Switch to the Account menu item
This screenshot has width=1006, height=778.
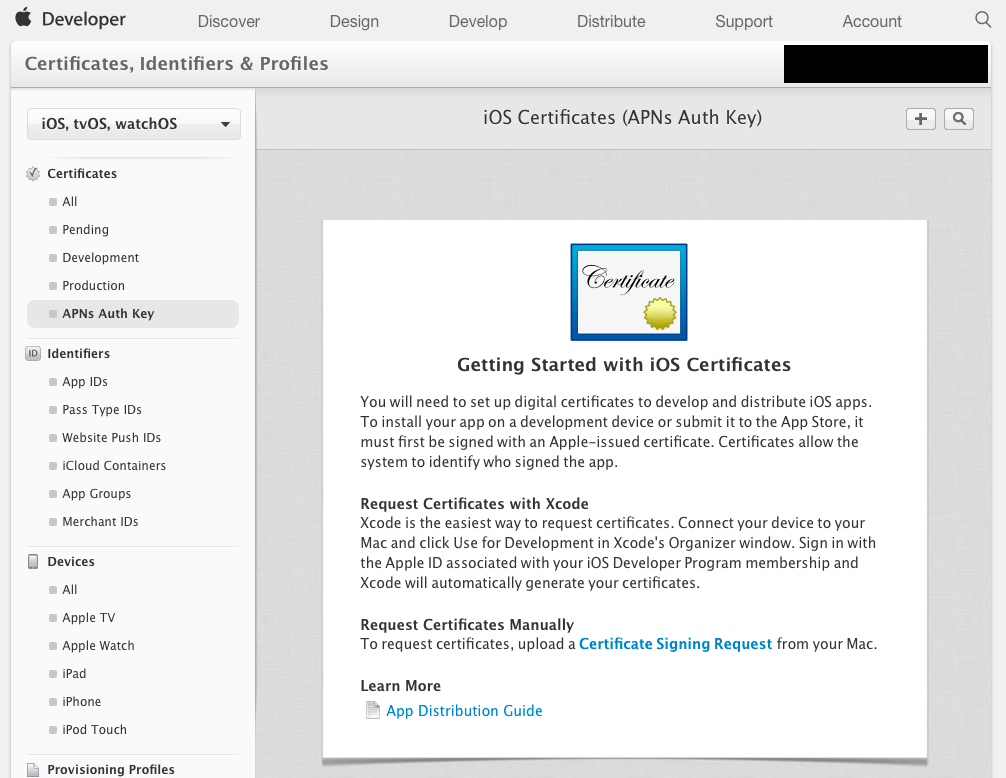[871, 21]
